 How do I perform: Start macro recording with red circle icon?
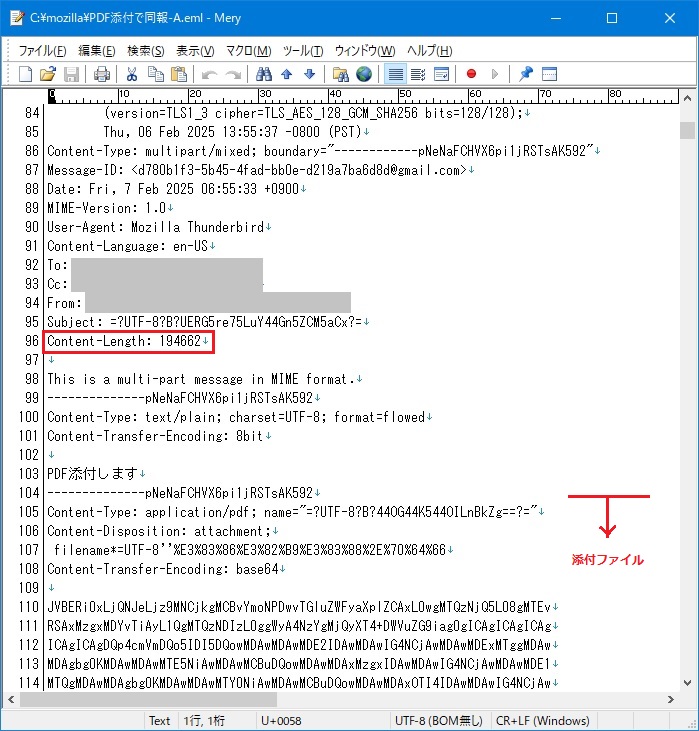(x=471, y=74)
